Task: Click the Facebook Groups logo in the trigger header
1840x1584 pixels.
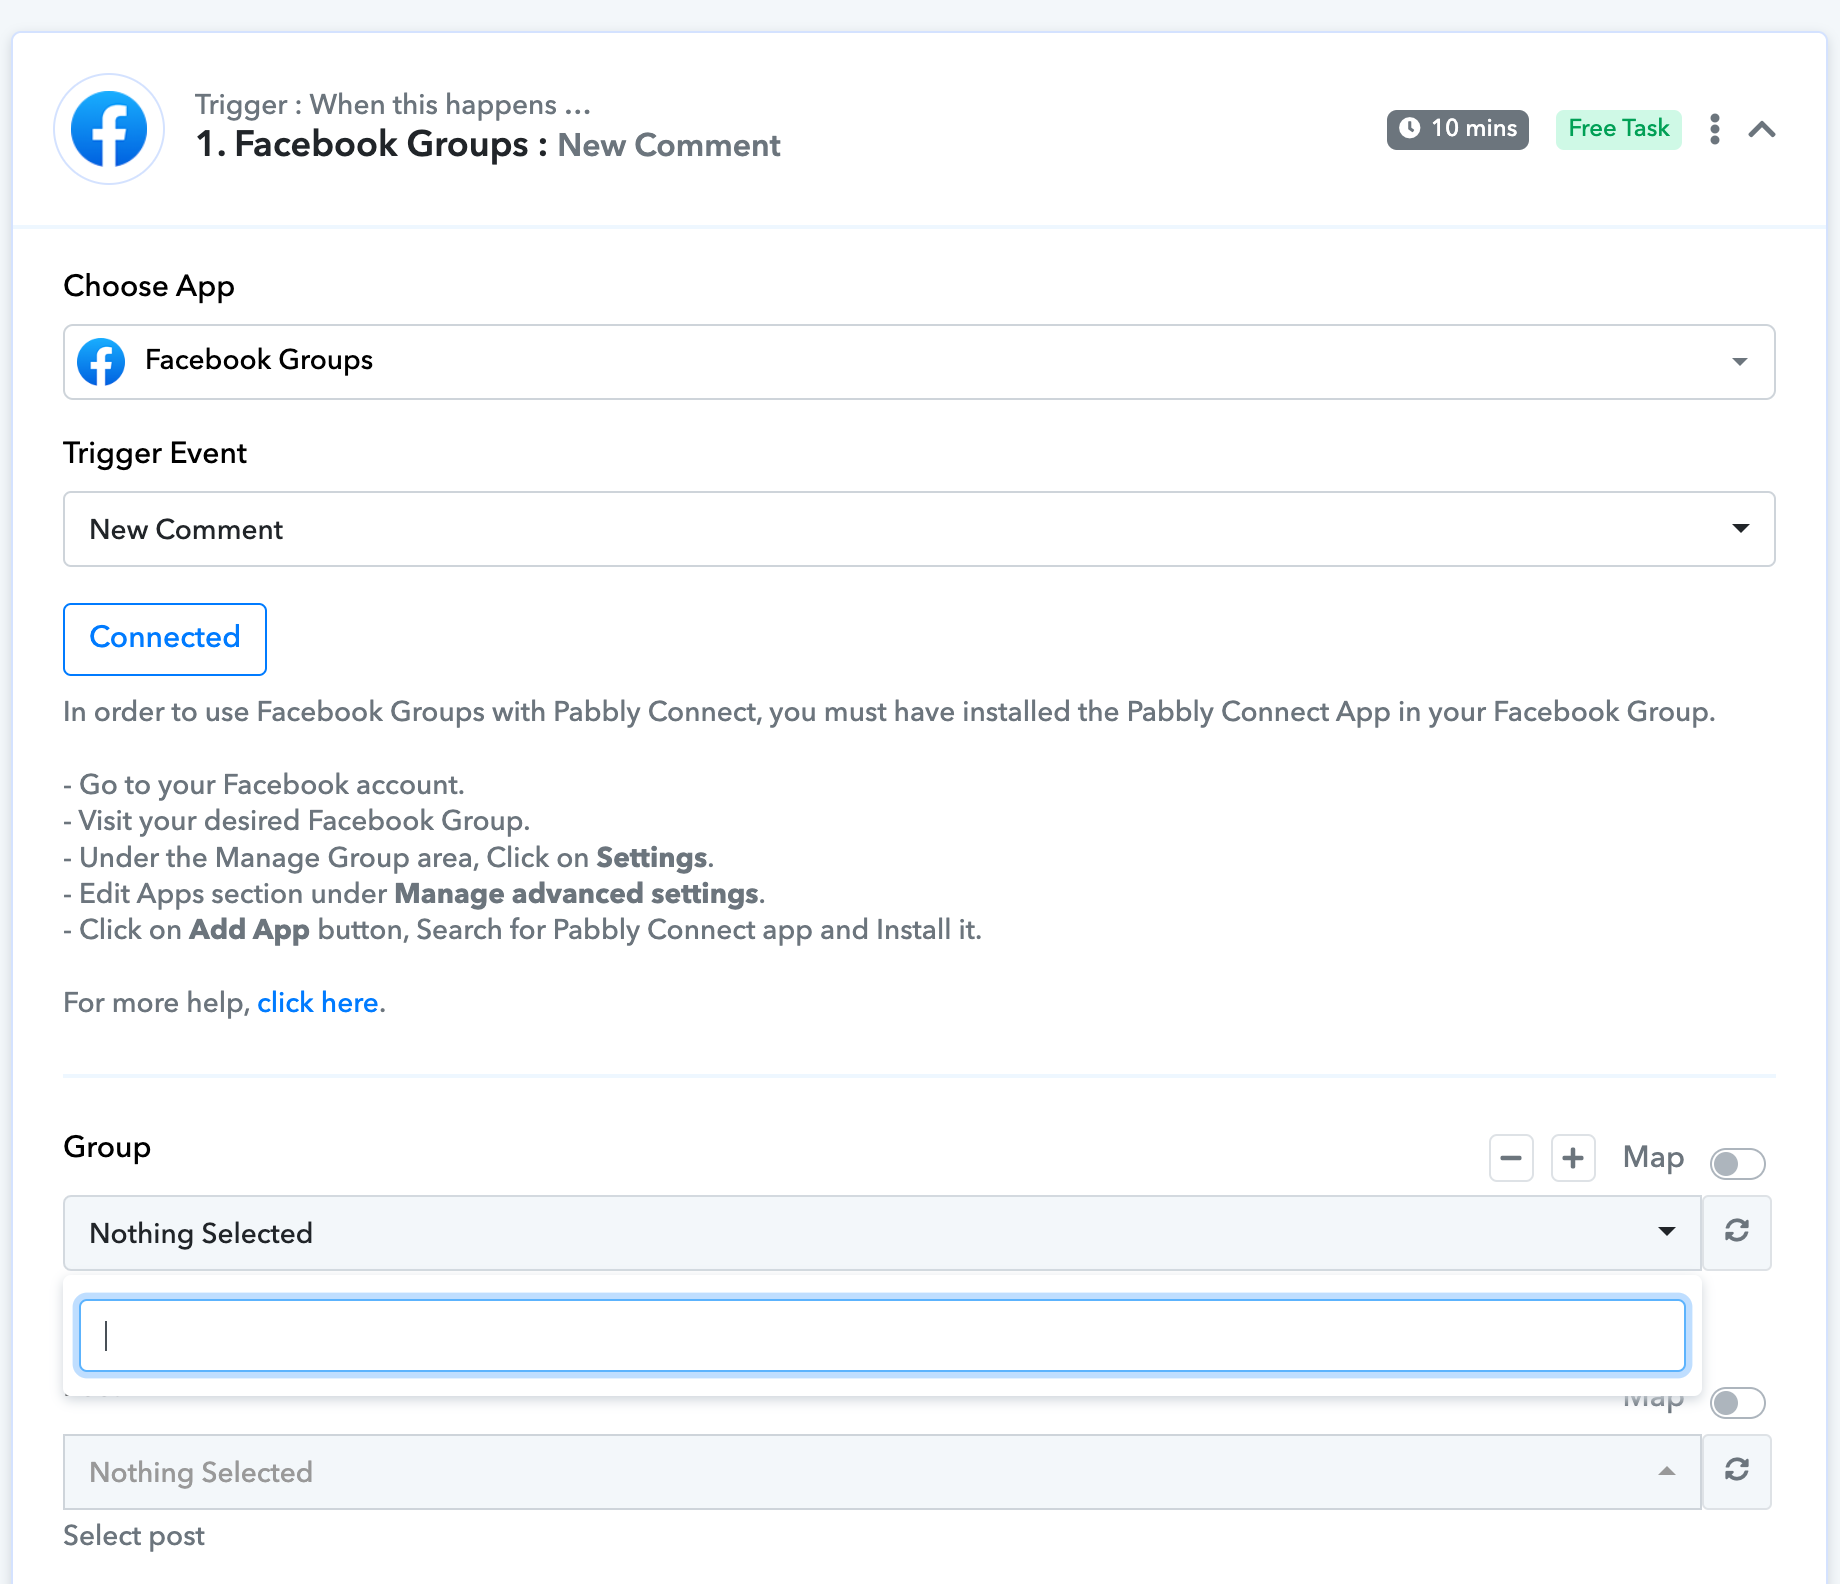Action: 109,129
